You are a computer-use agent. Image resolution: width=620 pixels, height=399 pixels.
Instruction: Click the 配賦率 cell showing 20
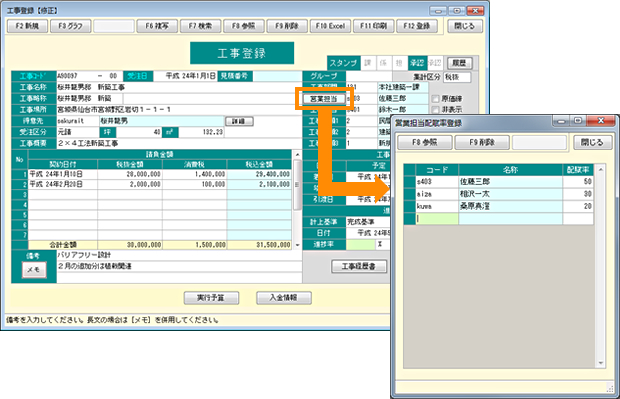(578, 206)
